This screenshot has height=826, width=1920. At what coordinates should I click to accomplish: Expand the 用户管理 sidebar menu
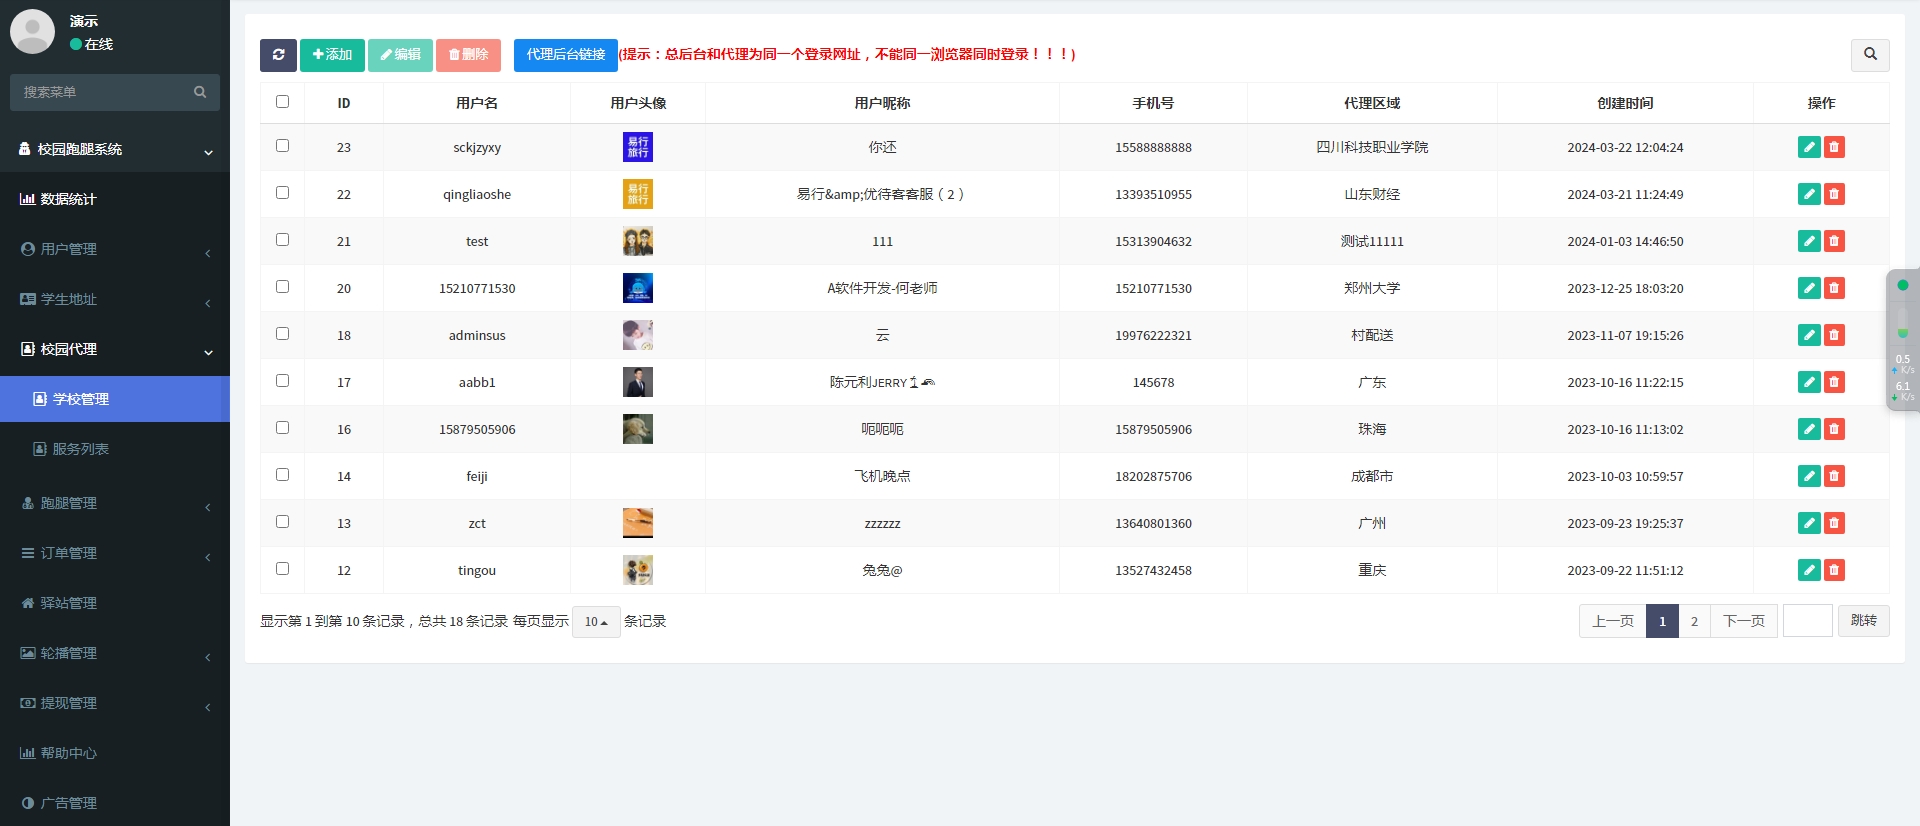click(115, 249)
